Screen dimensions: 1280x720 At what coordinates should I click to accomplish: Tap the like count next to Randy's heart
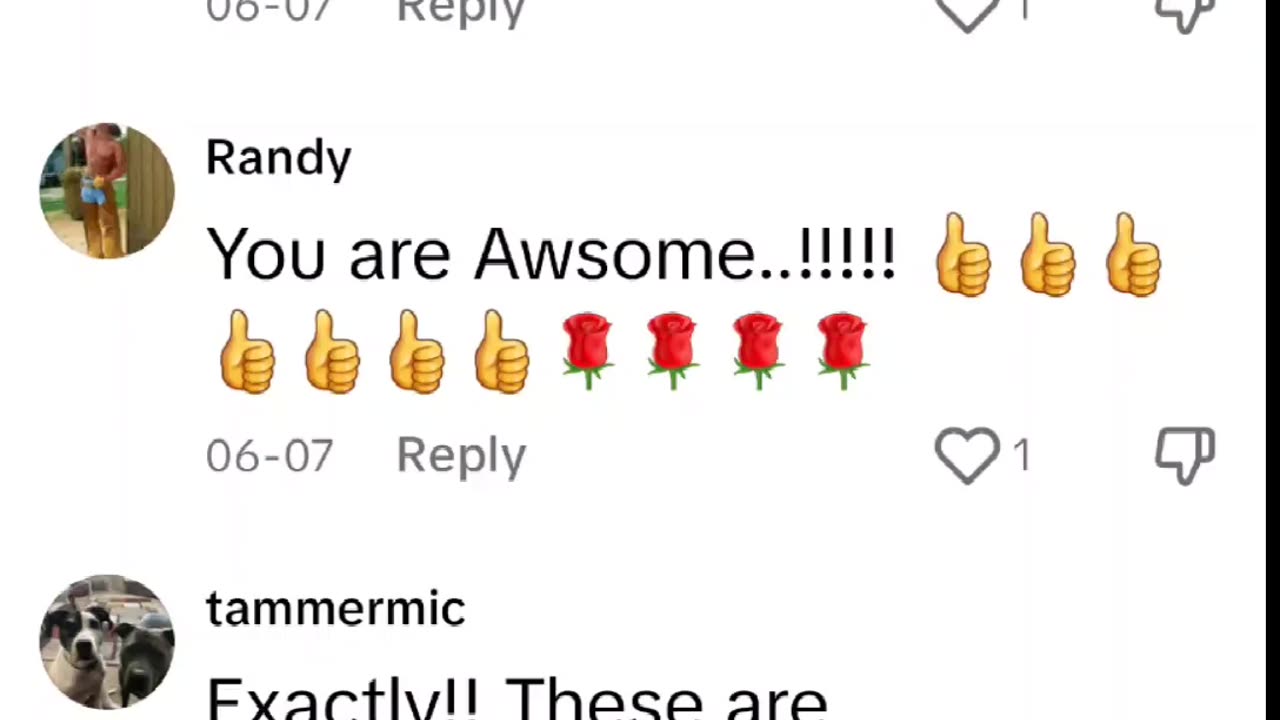tap(1021, 456)
